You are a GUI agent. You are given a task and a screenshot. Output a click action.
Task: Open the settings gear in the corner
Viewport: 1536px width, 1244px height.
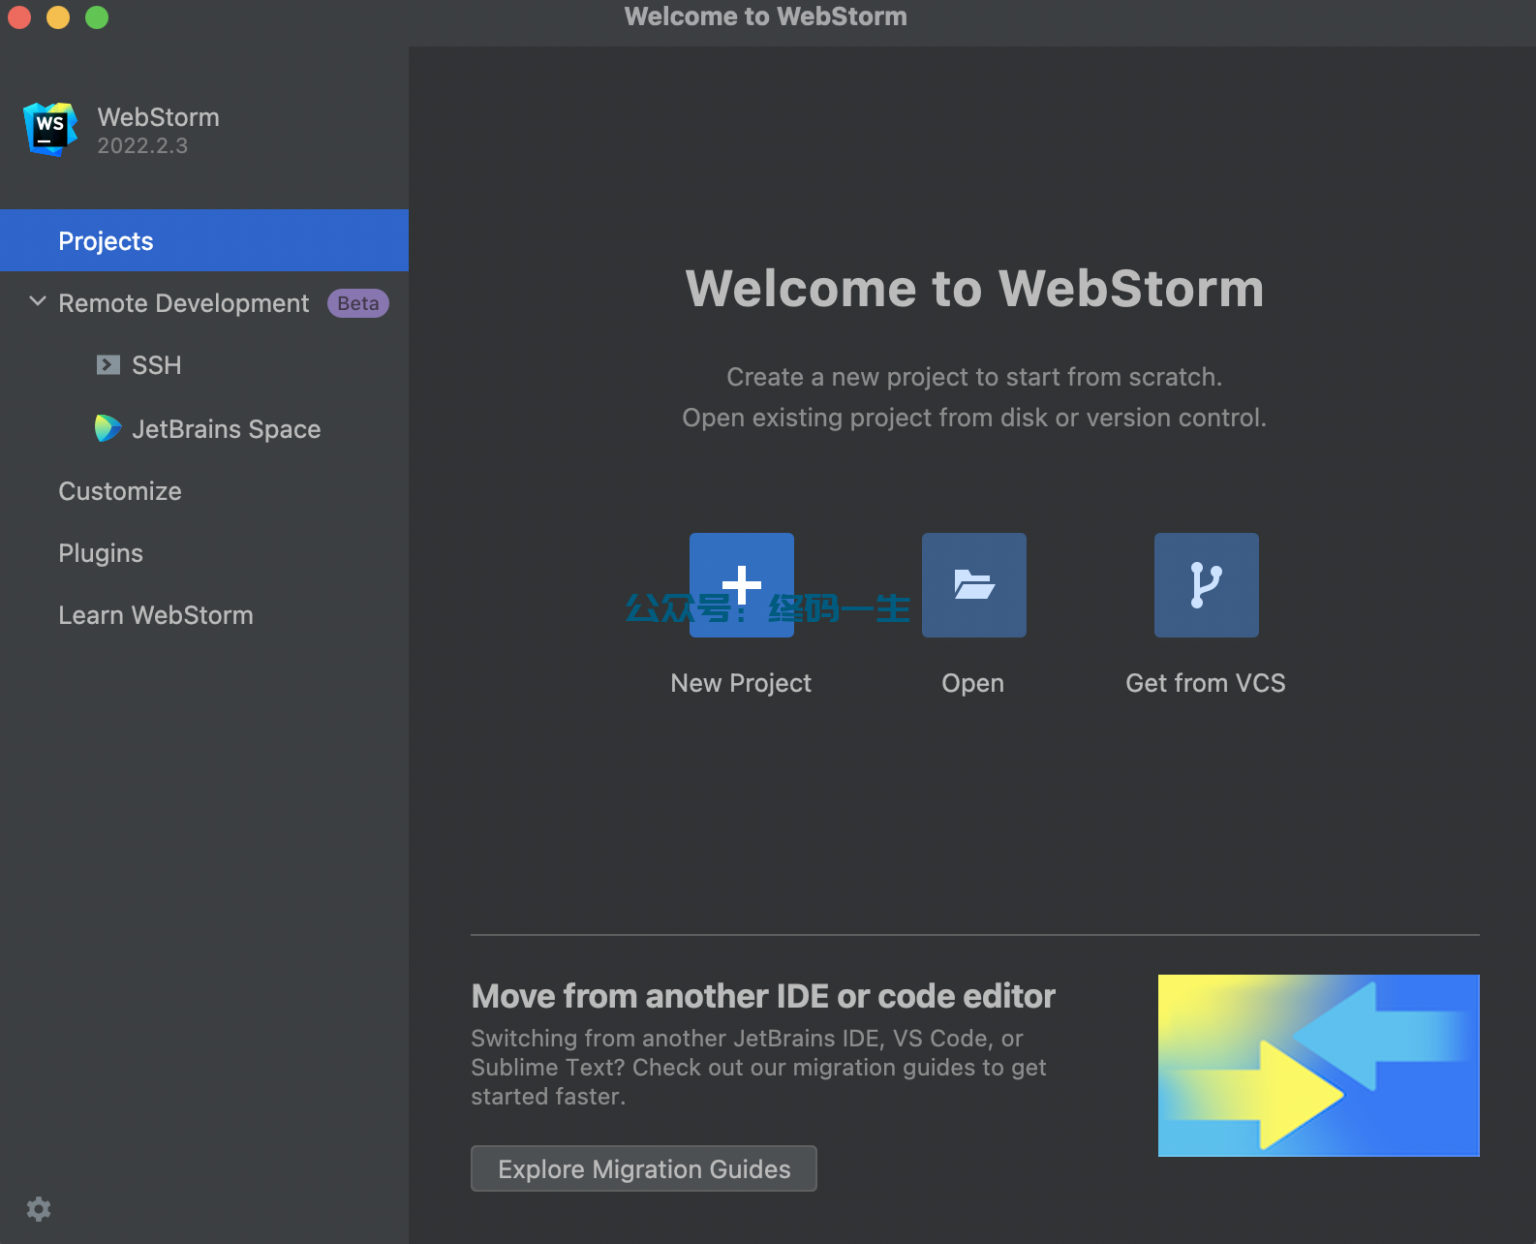click(38, 1209)
